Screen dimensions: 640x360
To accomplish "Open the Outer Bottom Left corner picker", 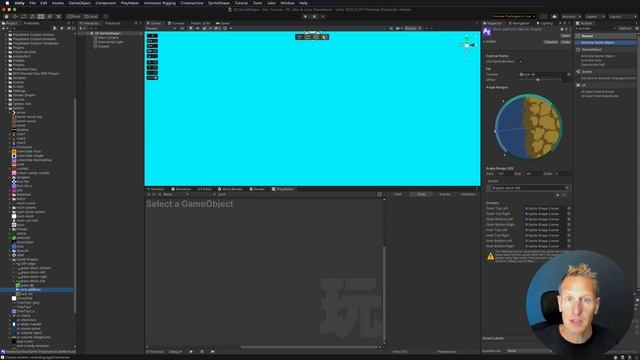I will pyautogui.click(x=569, y=219).
